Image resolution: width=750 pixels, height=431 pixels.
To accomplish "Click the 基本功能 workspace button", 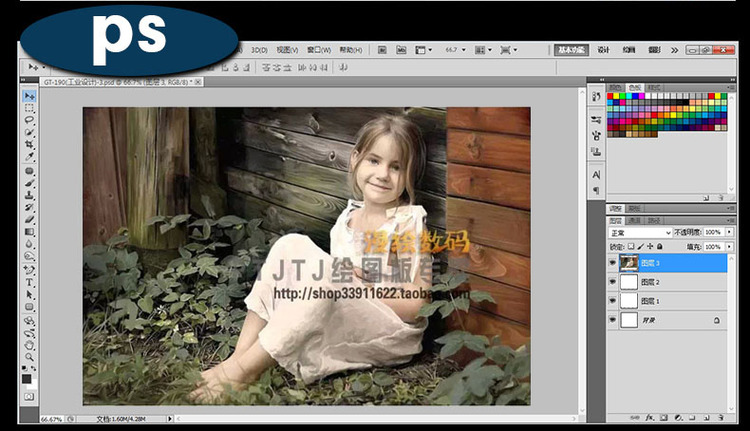I will (572, 49).
